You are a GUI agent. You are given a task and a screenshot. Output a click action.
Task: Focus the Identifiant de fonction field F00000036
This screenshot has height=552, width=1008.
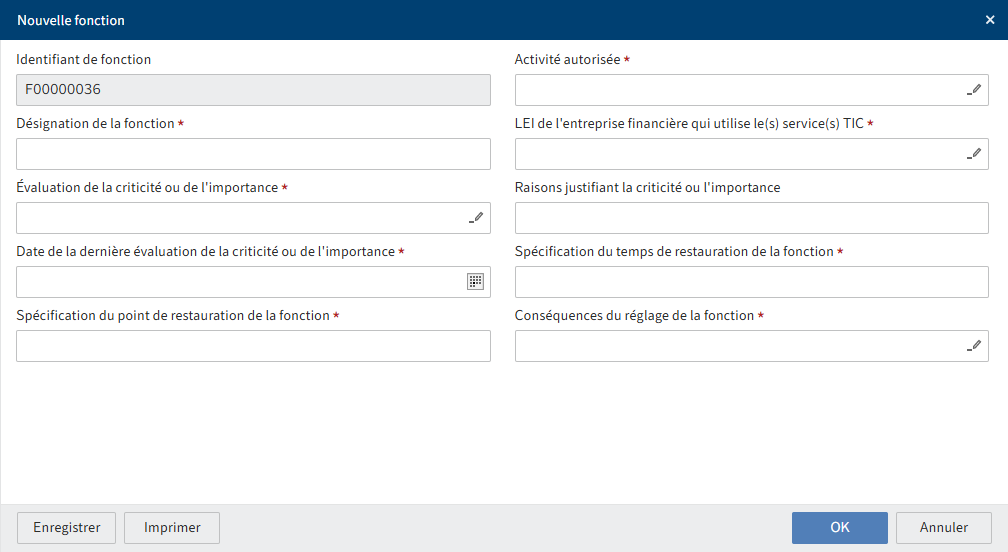click(253, 90)
